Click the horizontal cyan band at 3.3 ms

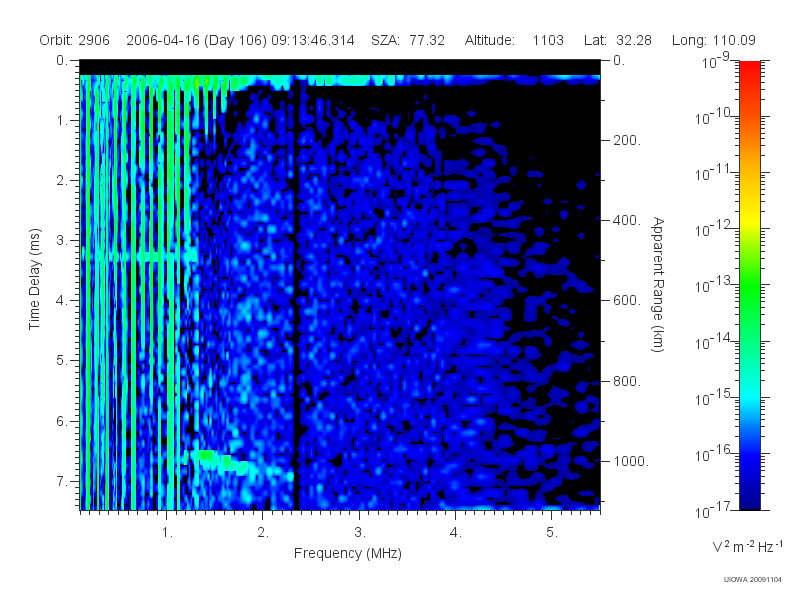click(x=139, y=255)
